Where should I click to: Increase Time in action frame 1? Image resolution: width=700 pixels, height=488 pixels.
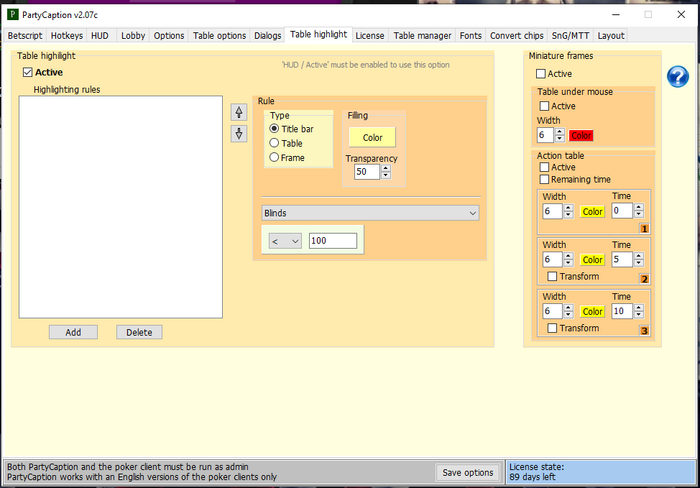pos(639,208)
